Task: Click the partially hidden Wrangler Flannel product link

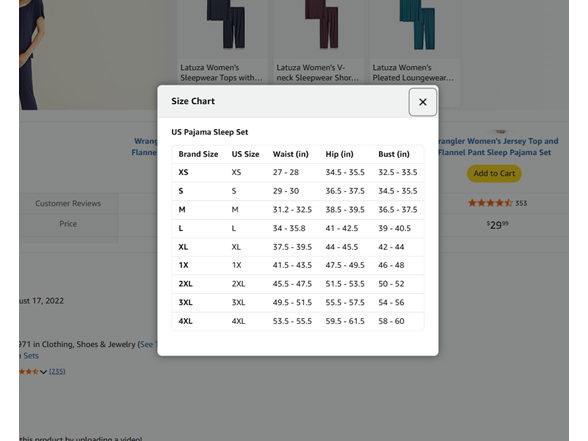Action: pos(145,147)
